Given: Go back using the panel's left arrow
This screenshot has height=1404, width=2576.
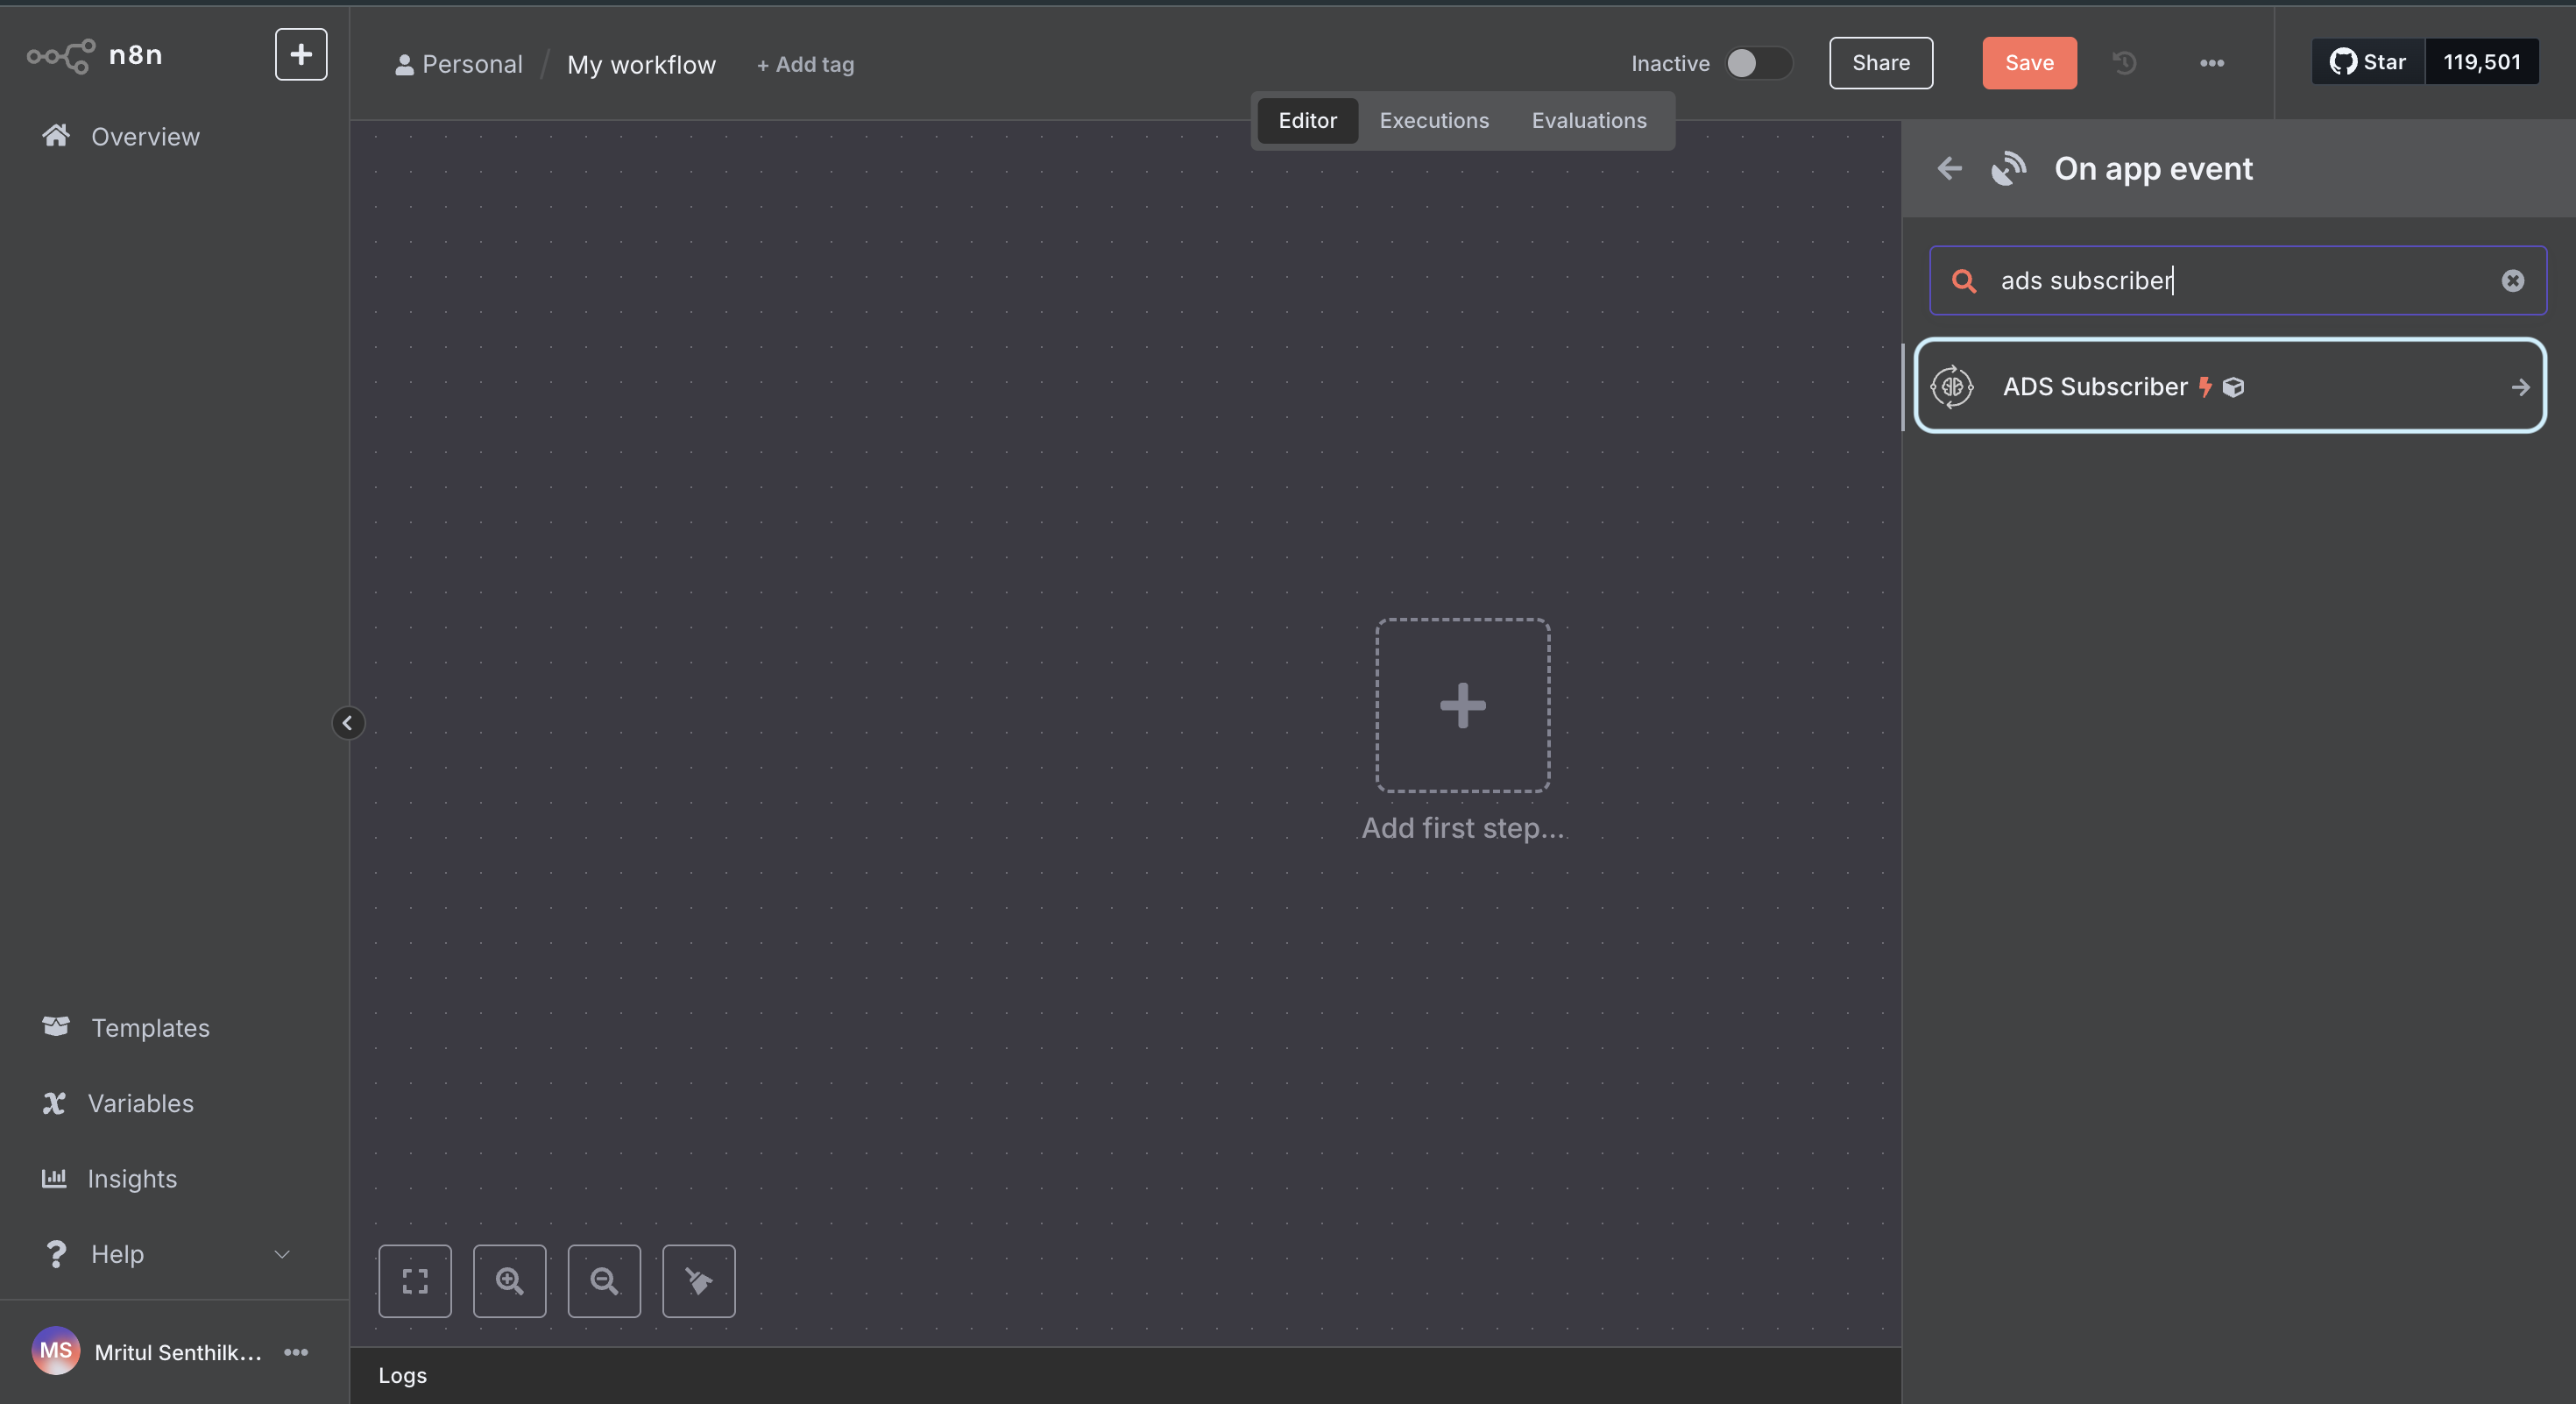Looking at the screenshot, I should pyautogui.click(x=1949, y=168).
